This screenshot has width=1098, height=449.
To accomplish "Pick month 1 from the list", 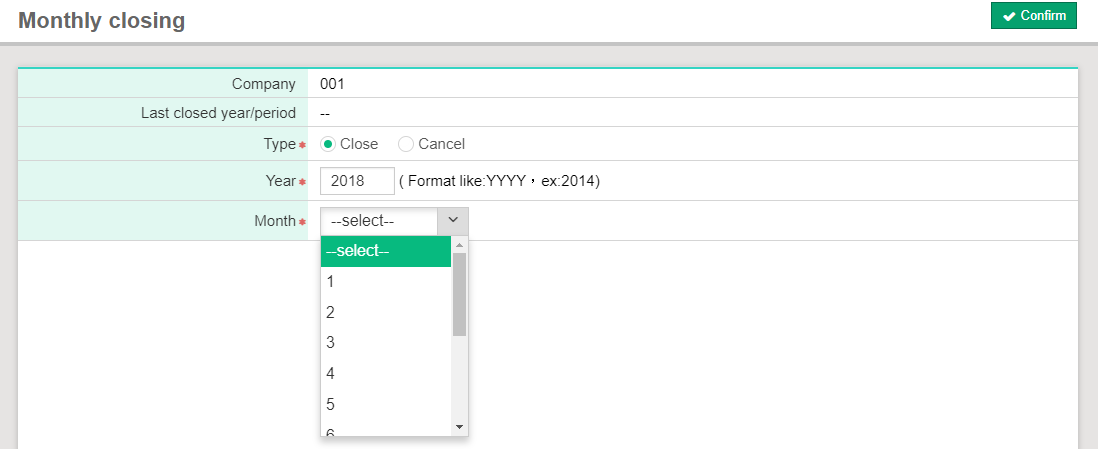I will click(385, 282).
